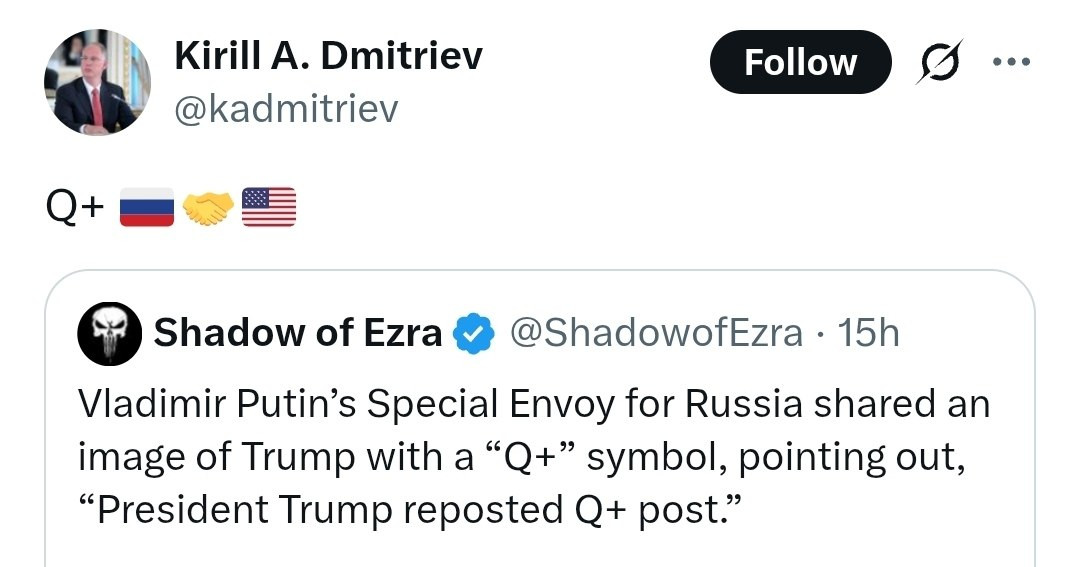Click the Kirill A. Dmitriev display name
Viewport: 1080px width, 567px height.
[x=328, y=57]
